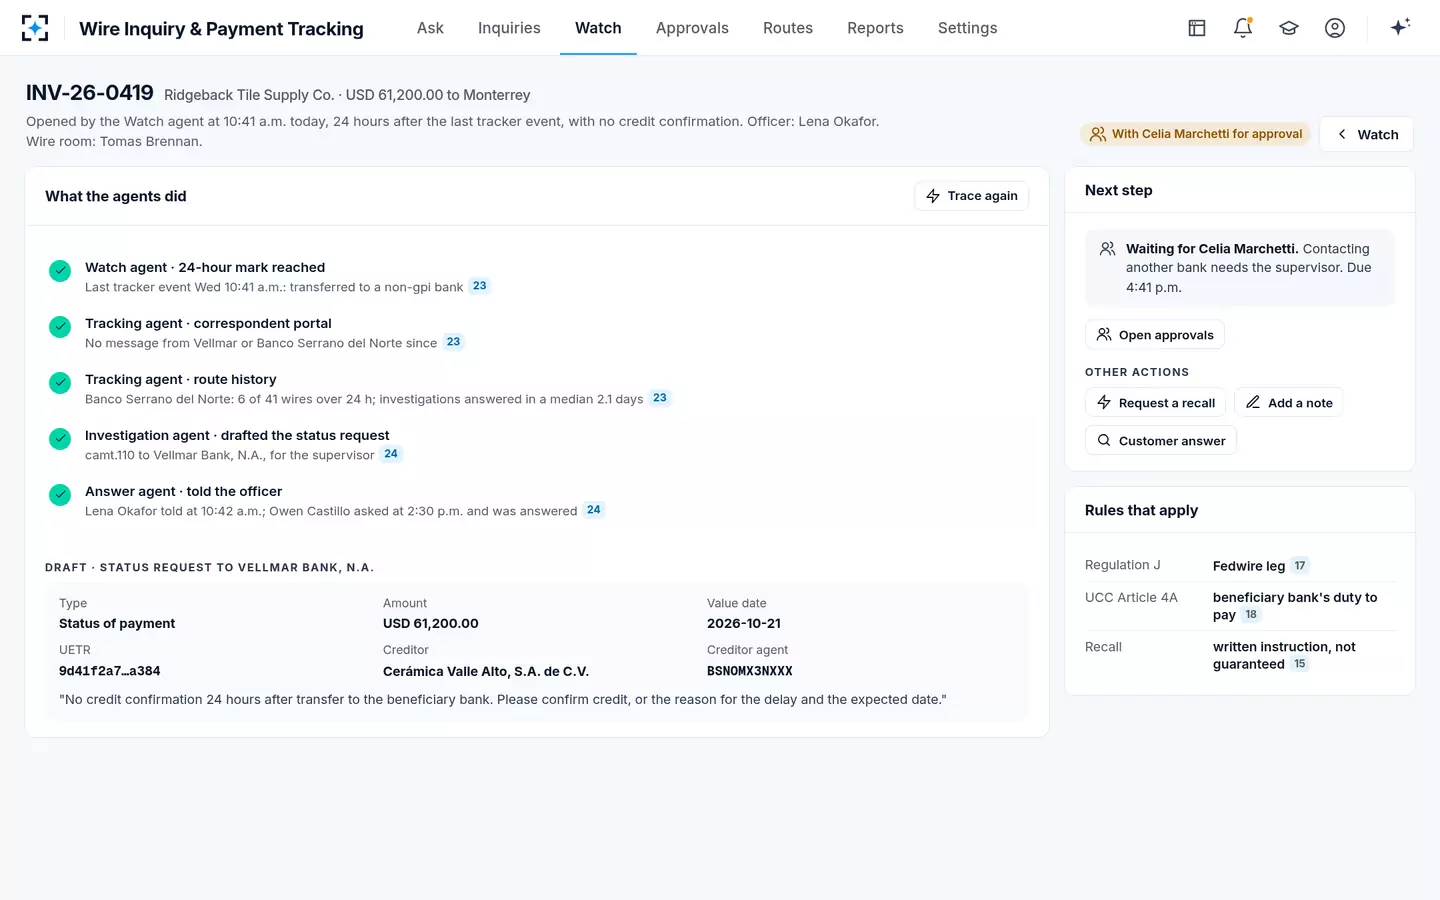Viewport: 1440px width, 900px height.
Task: Click Request a recall button
Action: tap(1155, 403)
